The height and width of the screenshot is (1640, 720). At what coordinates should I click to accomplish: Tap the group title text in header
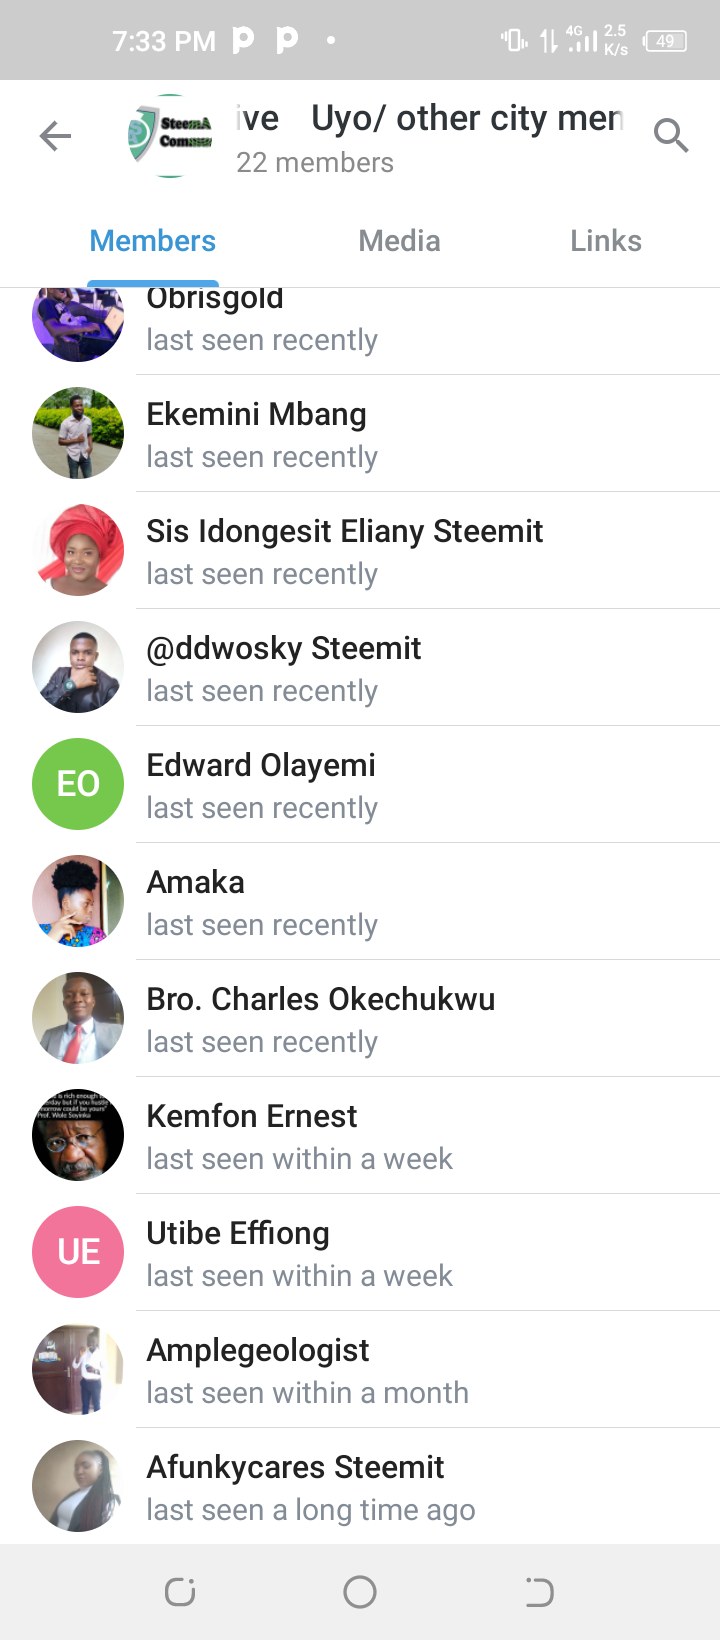tap(430, 118)
